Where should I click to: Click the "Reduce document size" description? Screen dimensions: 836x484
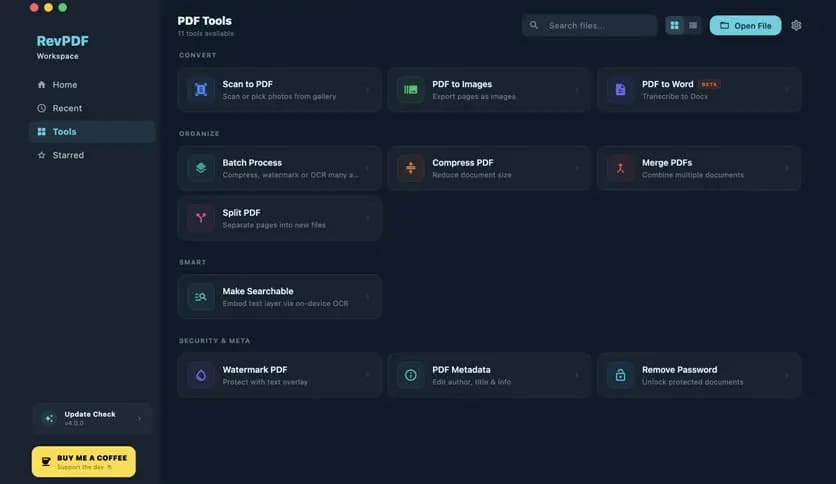click(x=472, y=175)
